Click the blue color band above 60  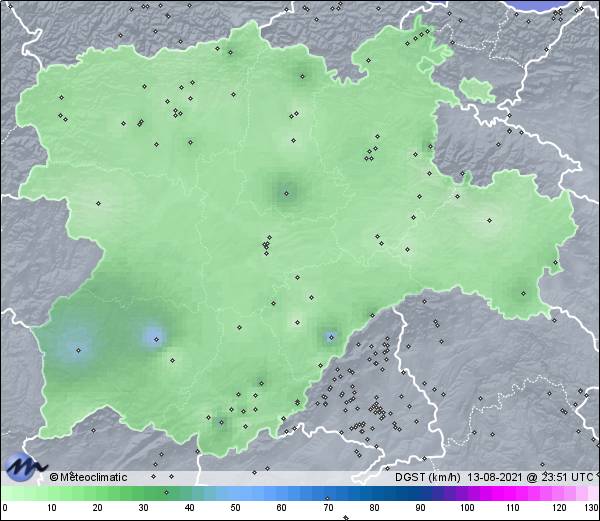[282, 493]
